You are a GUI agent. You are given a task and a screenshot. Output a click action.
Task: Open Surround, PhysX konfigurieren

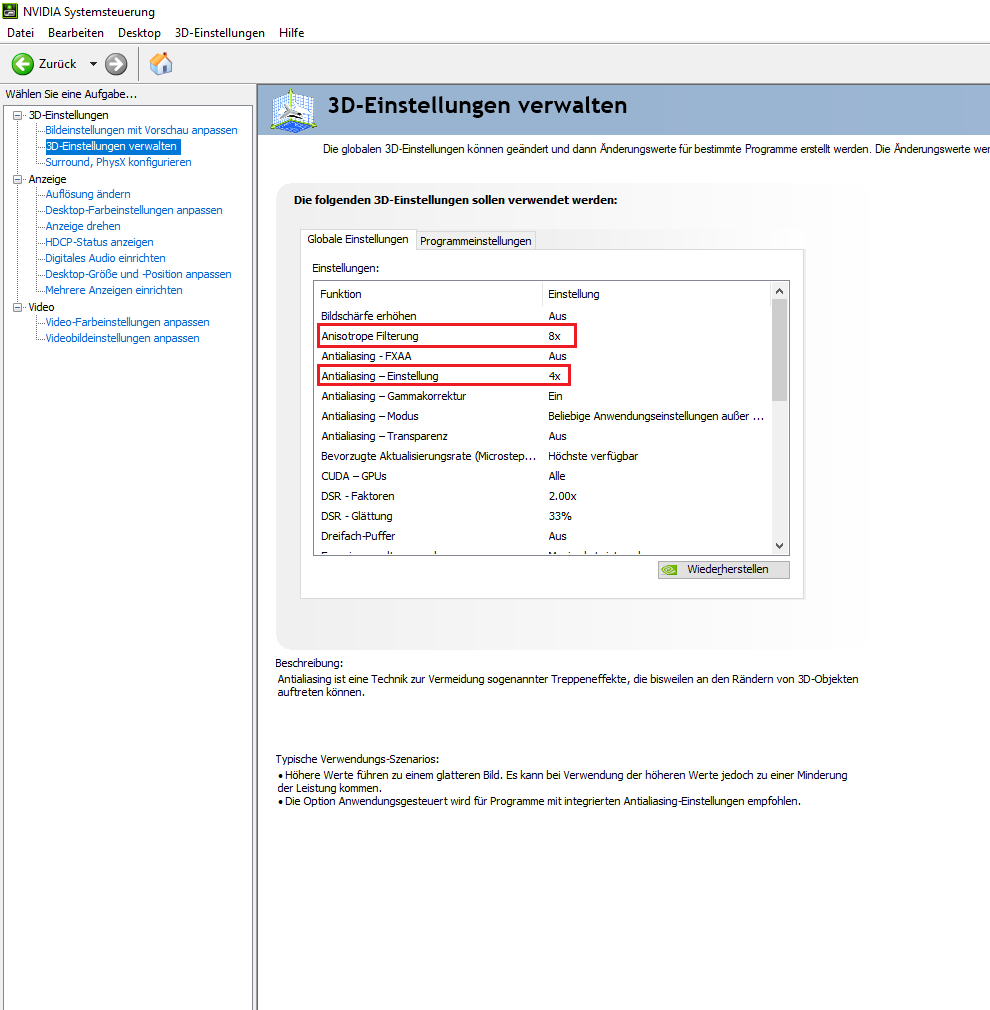[119, 162]
